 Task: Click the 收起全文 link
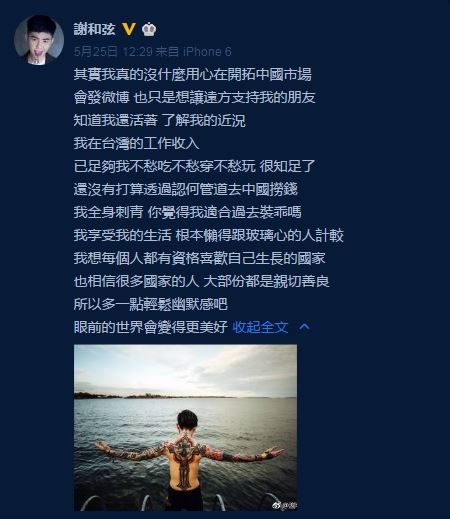click(x=260, y=327)
